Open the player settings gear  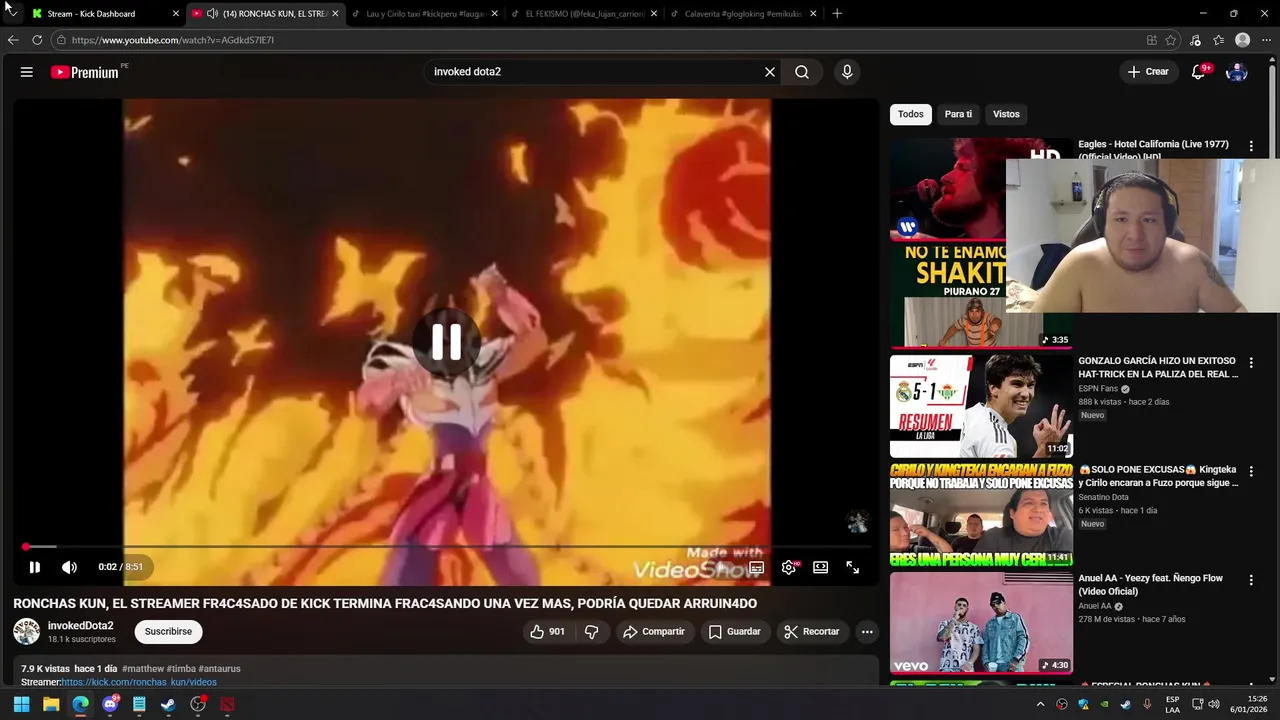(x=789, y=567)
